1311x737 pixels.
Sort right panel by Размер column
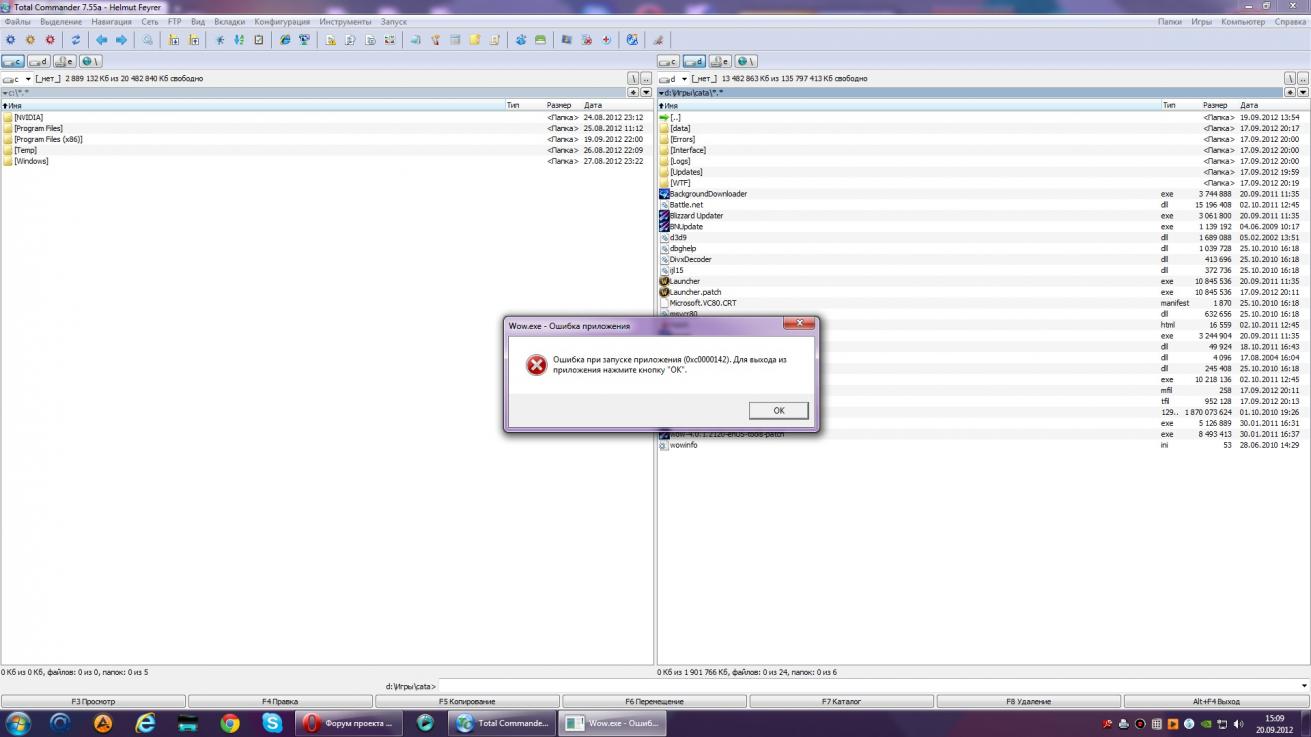[x=1215, y=105]
